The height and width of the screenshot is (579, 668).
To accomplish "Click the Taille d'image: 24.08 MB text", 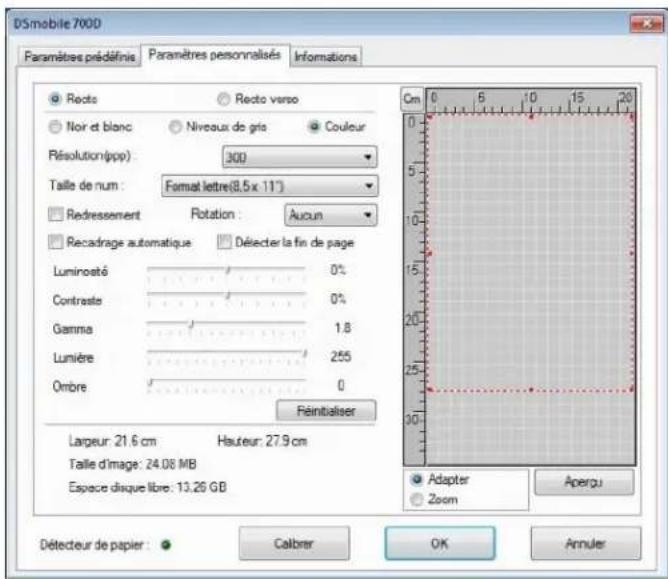I will tap(132, 464).
